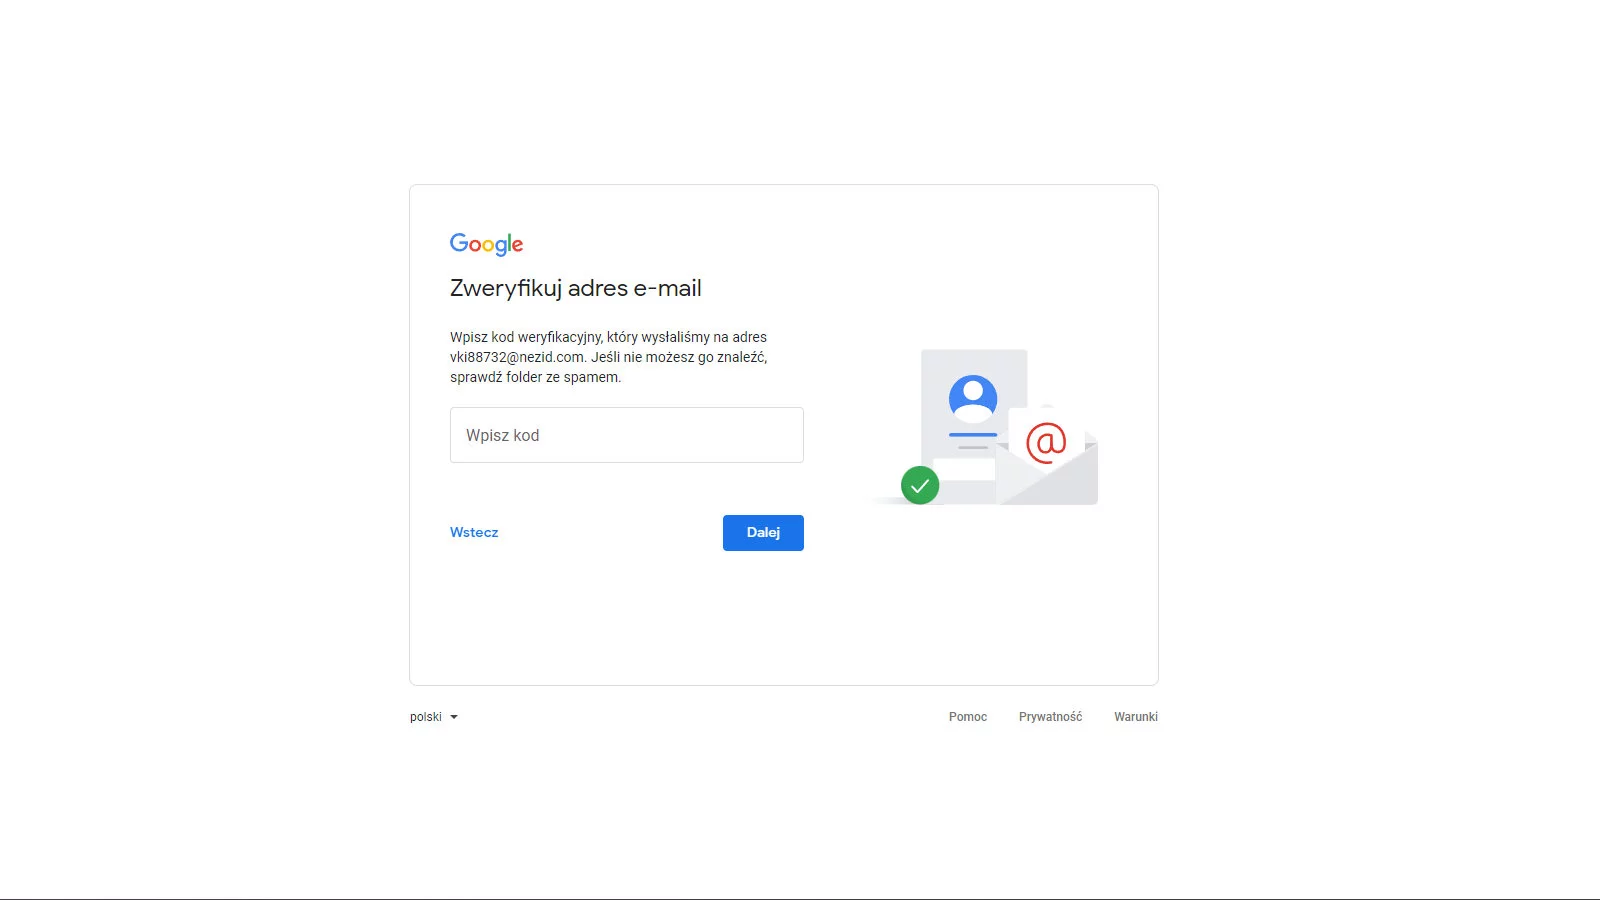Open the Warunki terms link
The width and height of the screenshot is (1600, 900).
click(1136, 717)
